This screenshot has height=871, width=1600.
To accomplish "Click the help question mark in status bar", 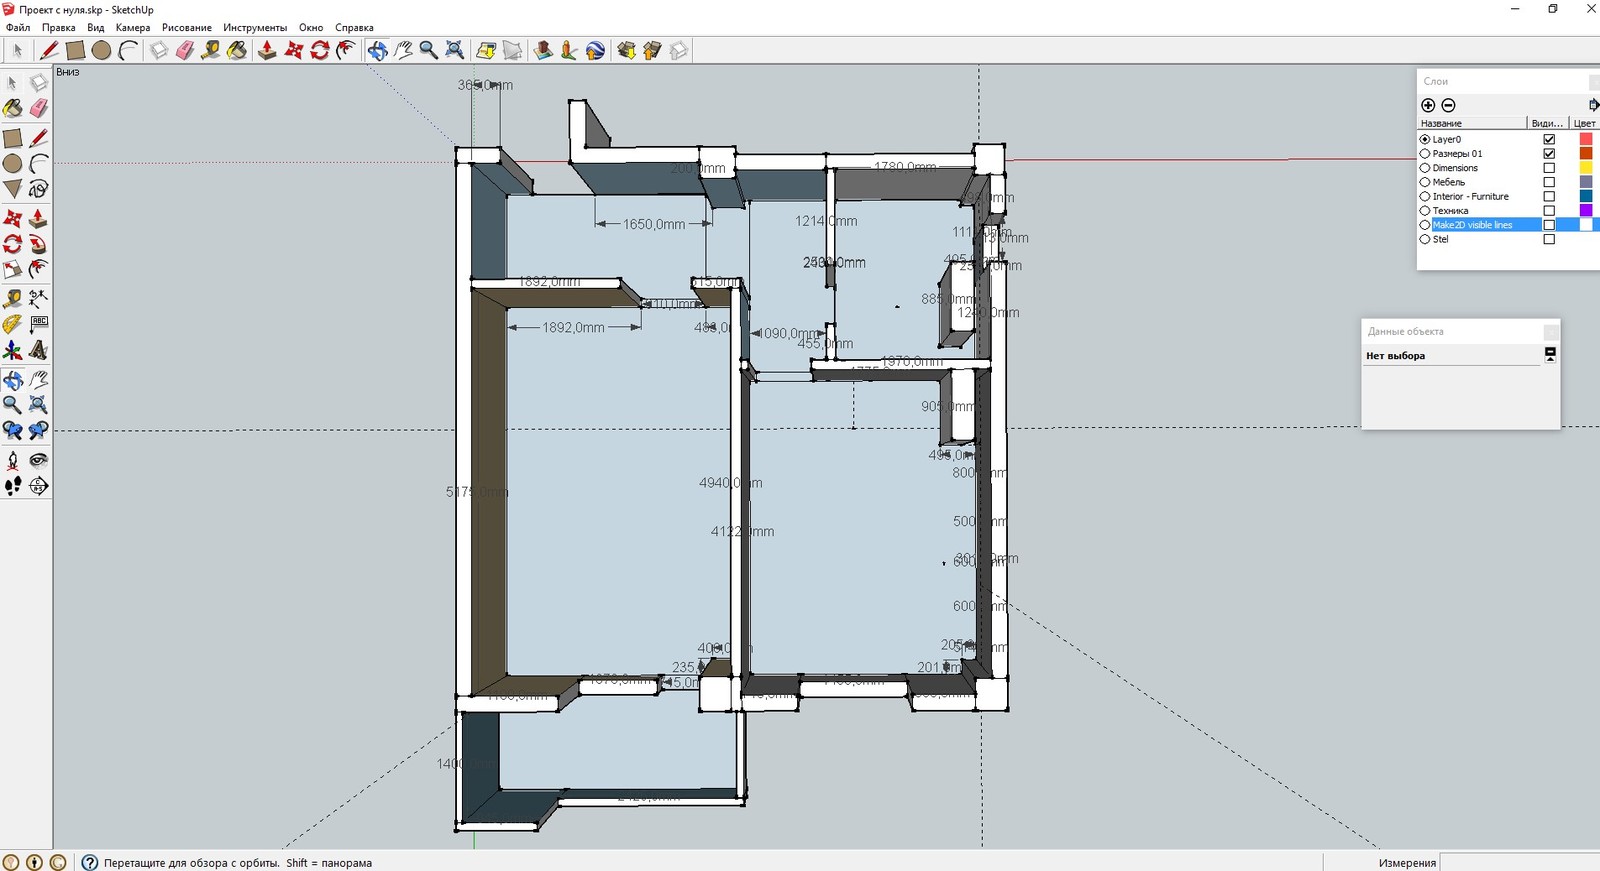I will point(90,862).
